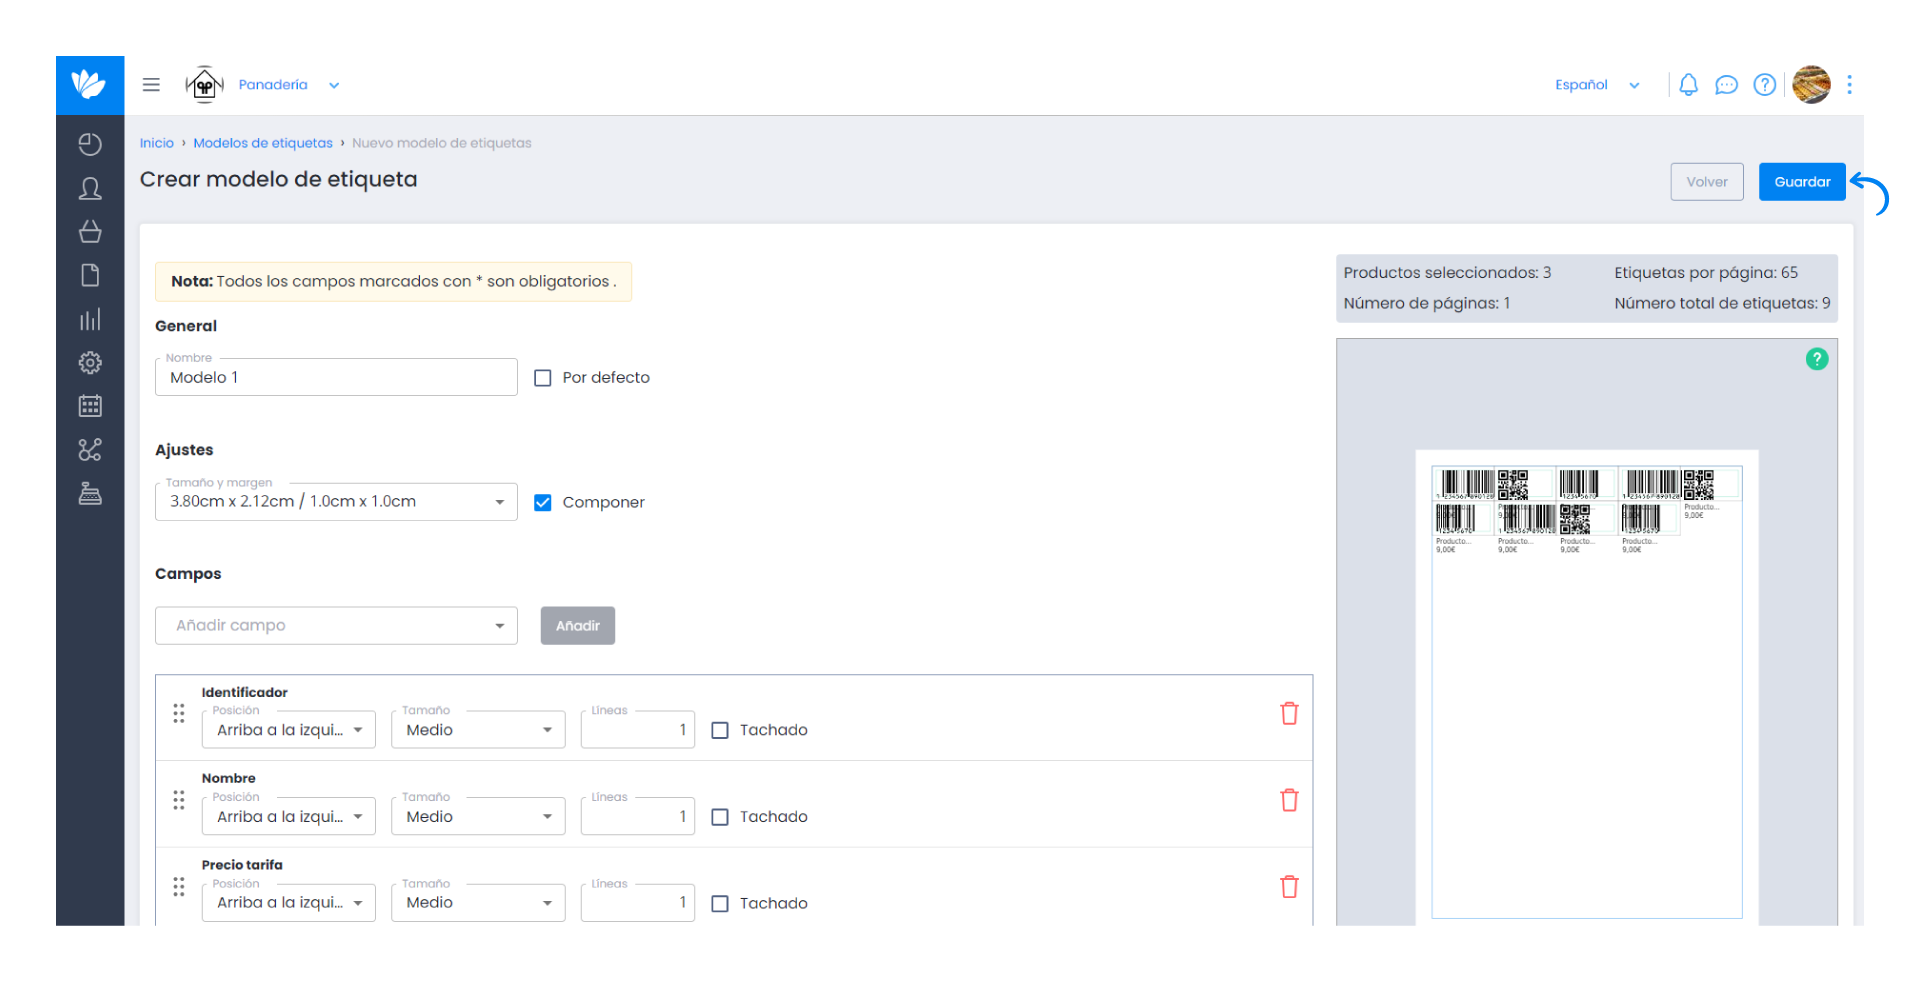Delete the Precio tarifa field row
This screenshot has height=982, width=1920.
1289,887
